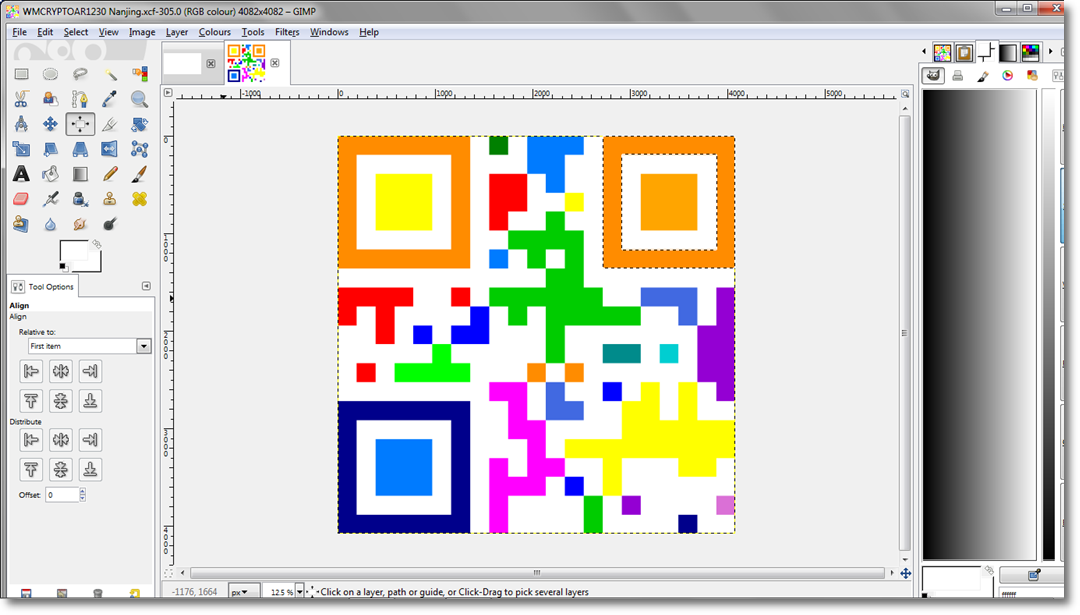The image size is (1080, 615).
Task: Select the Pencil tool
Action: [x=110, y=174]
